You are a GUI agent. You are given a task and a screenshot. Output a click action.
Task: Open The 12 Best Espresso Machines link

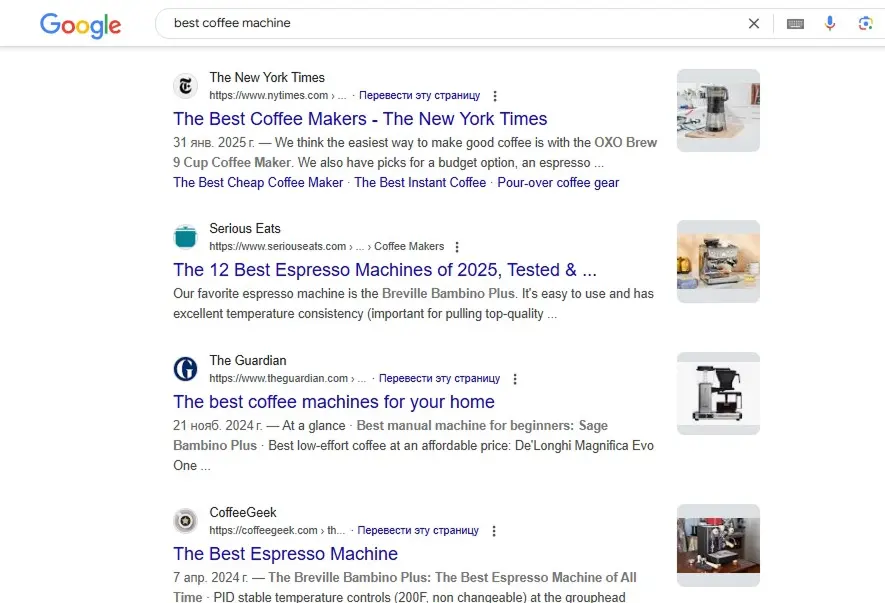pos(385,270)
